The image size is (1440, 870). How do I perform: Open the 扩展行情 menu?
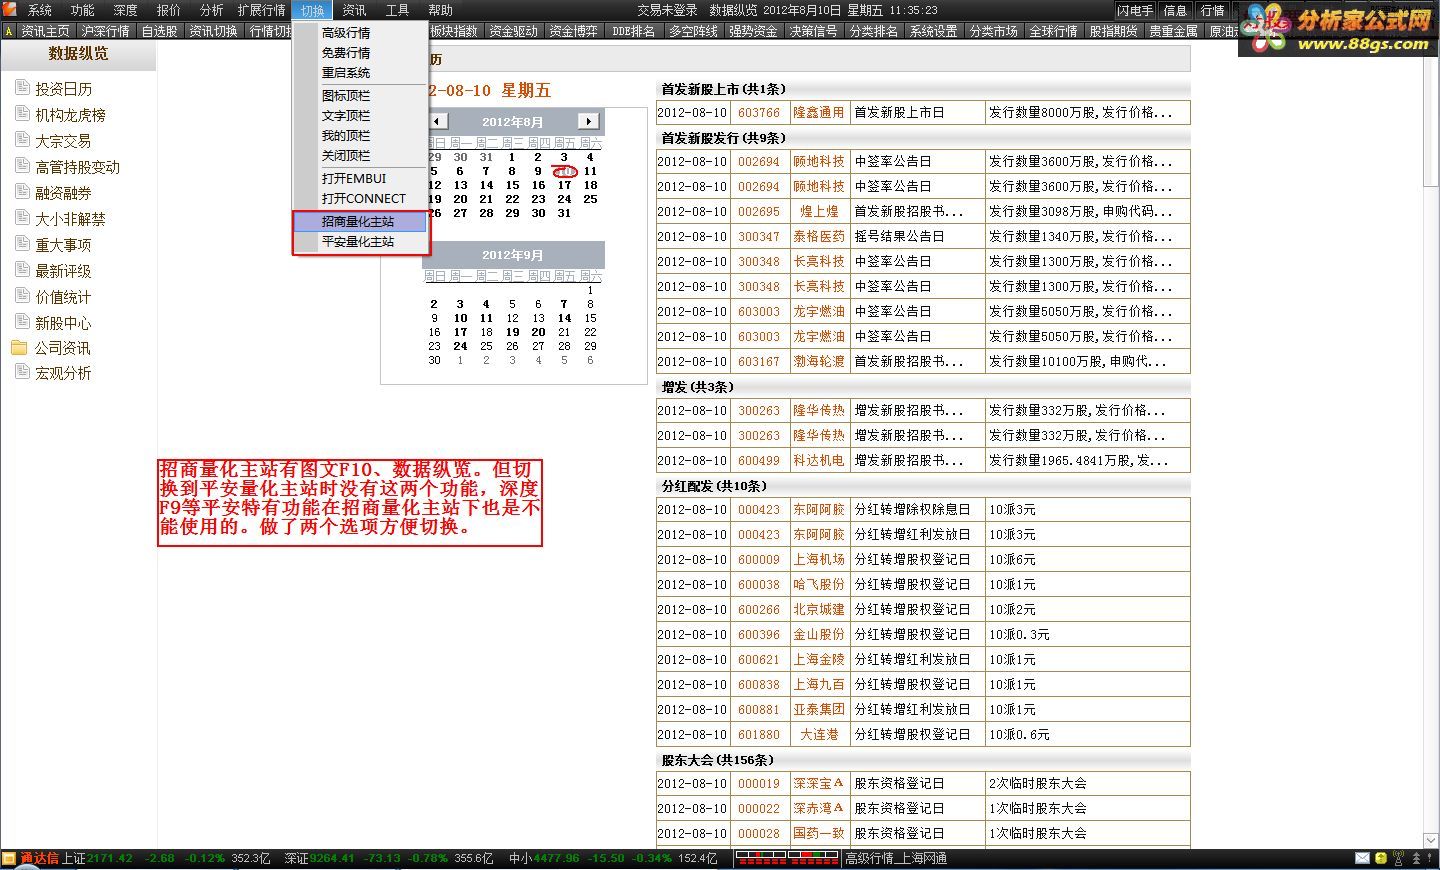tap(262, 10)
